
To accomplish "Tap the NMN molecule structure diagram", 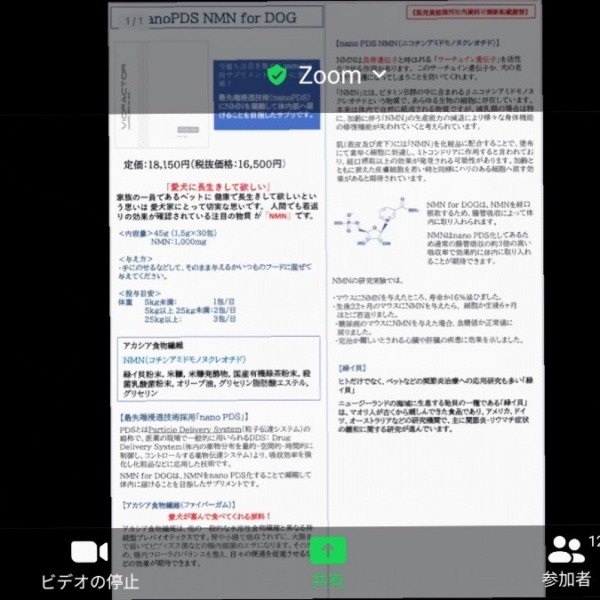I will coord(377,222).
